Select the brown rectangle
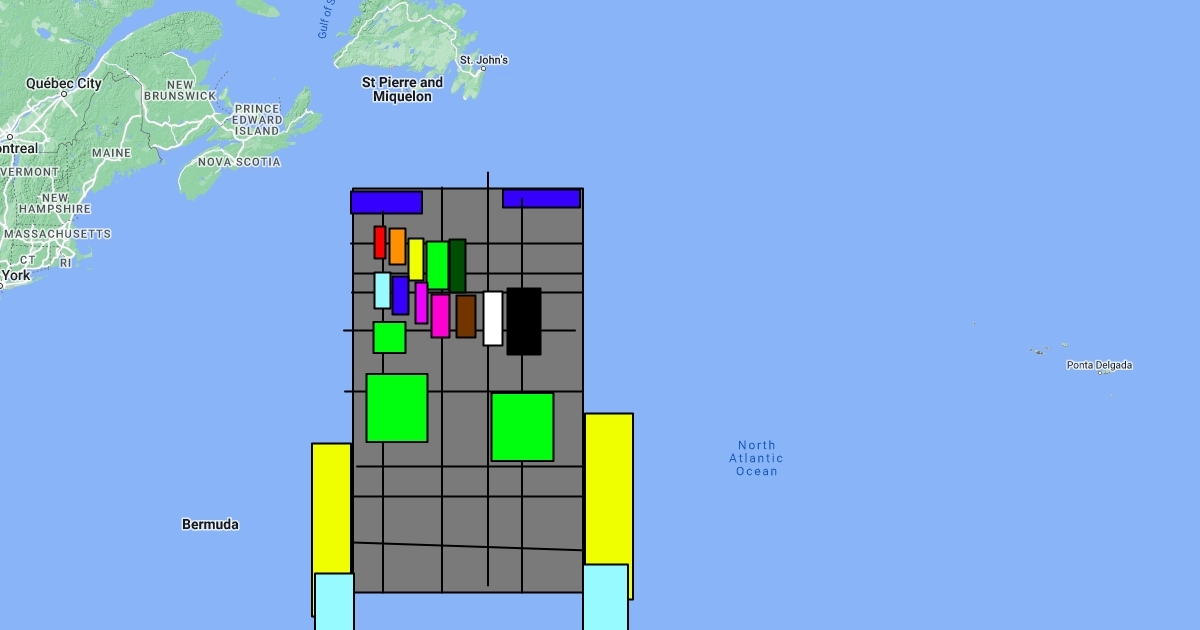 click(x=465, y=316)
